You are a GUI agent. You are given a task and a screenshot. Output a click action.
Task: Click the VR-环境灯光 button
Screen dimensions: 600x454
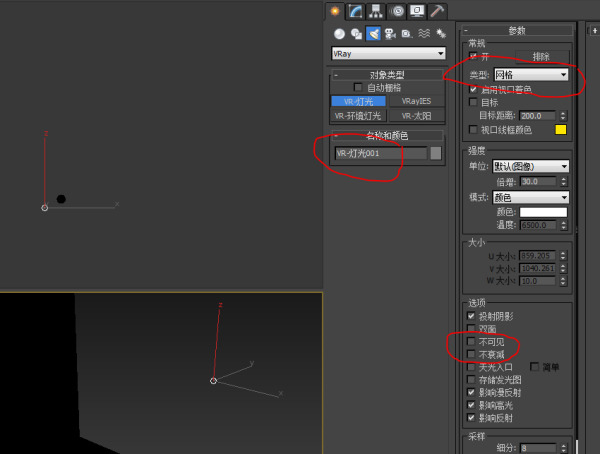(358, 116)
